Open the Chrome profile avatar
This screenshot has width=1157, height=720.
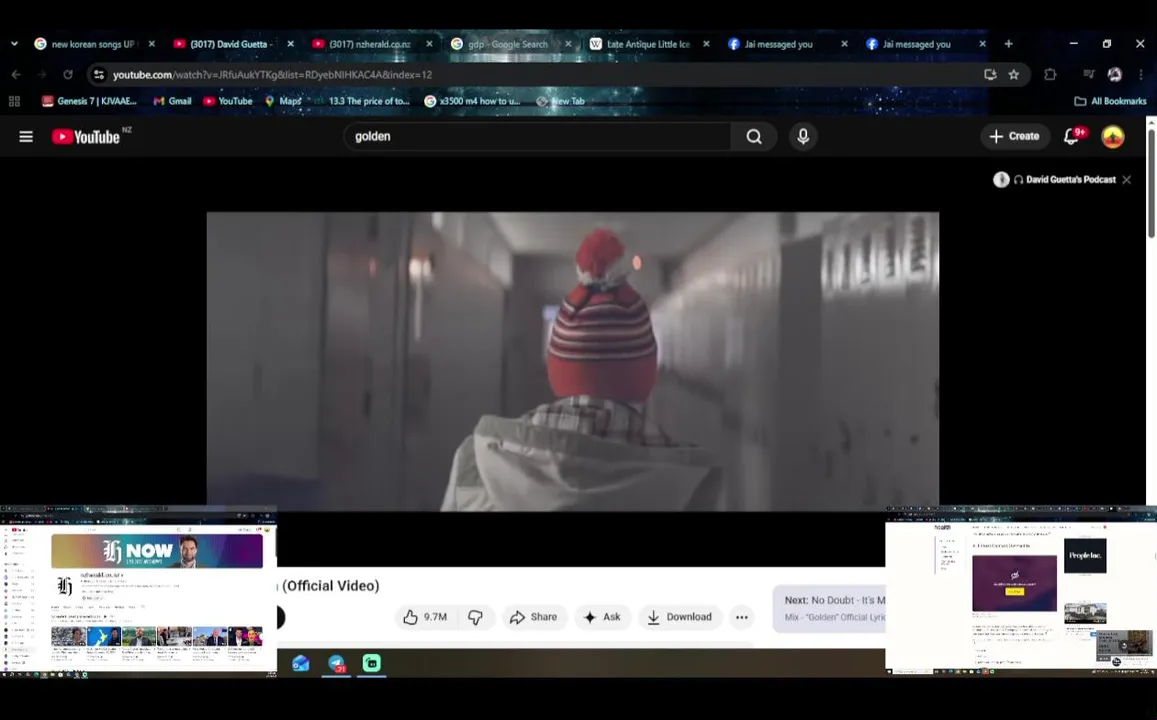tap(1115, 75)
